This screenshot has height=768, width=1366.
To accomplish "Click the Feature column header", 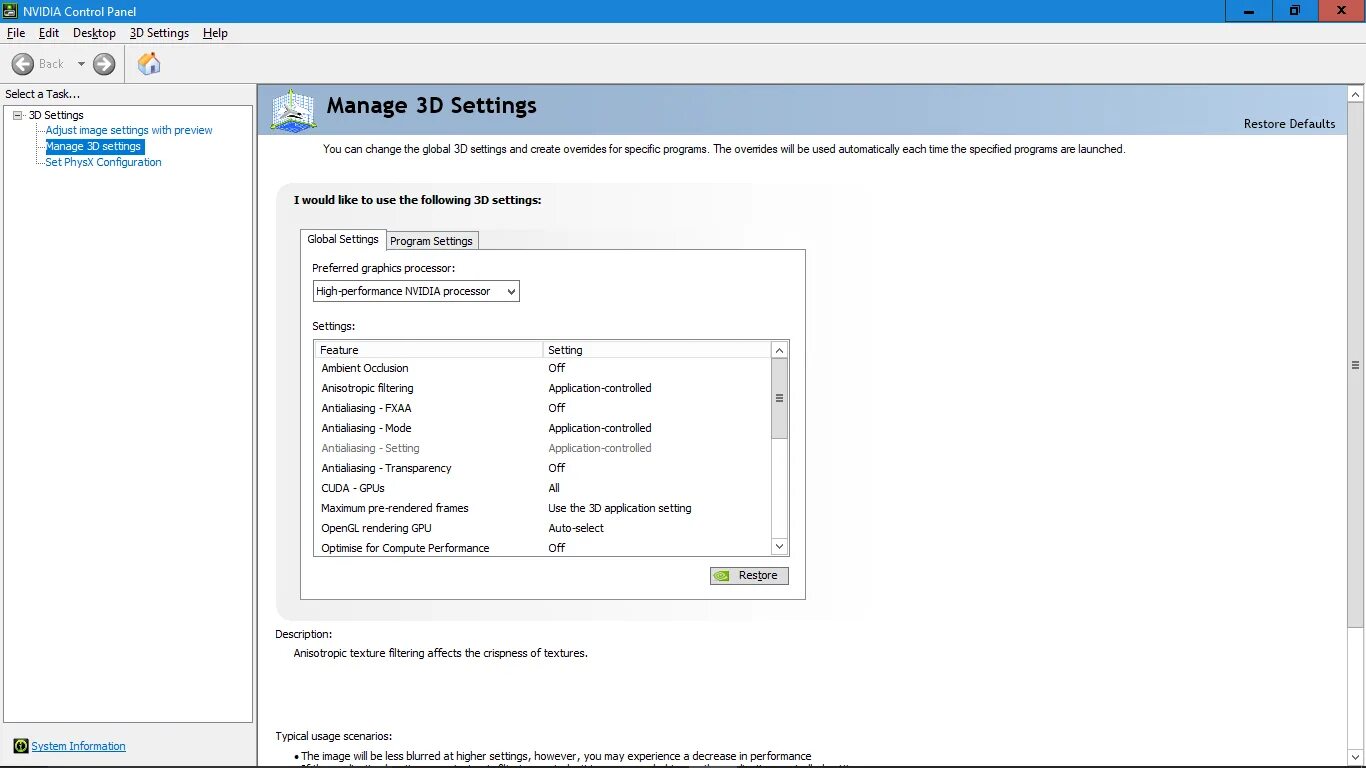I will click(x=429, y=350).
